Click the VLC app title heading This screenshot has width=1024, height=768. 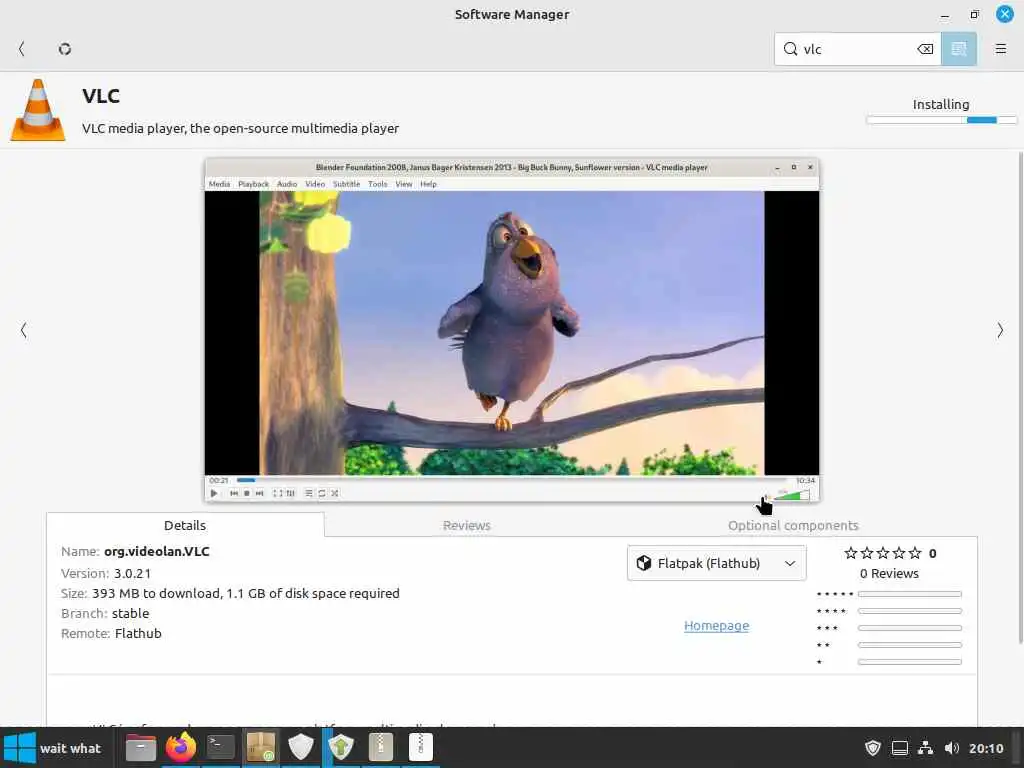101,96
